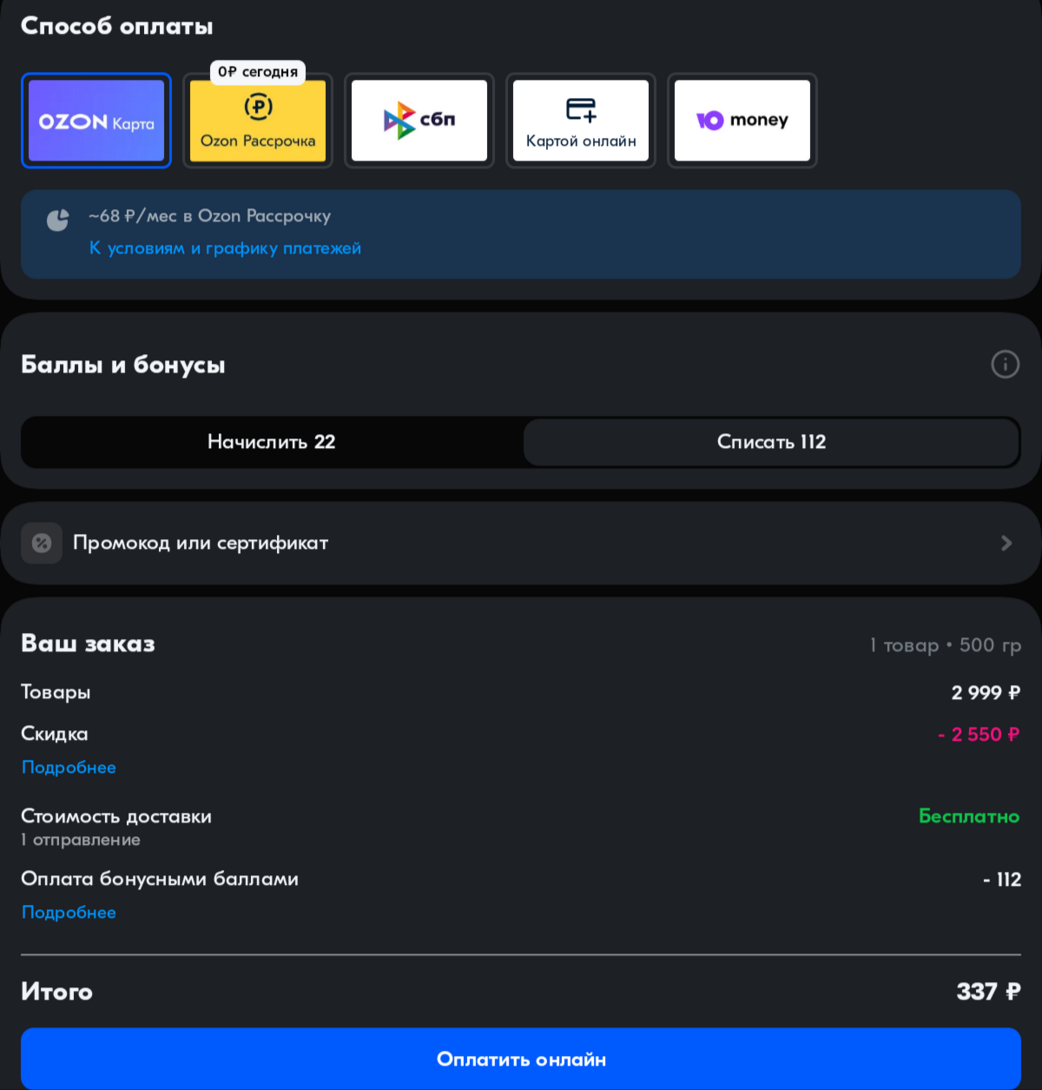The image size is (1042, 1090).
Task: Select Ozon Карта payment method
Action: pyautogui.click(x=96, y=121)
